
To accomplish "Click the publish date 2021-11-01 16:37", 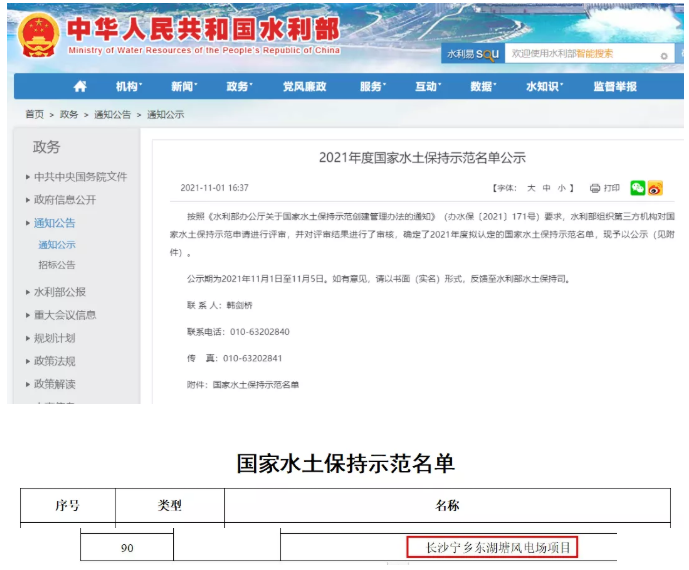I will (214, 188).
